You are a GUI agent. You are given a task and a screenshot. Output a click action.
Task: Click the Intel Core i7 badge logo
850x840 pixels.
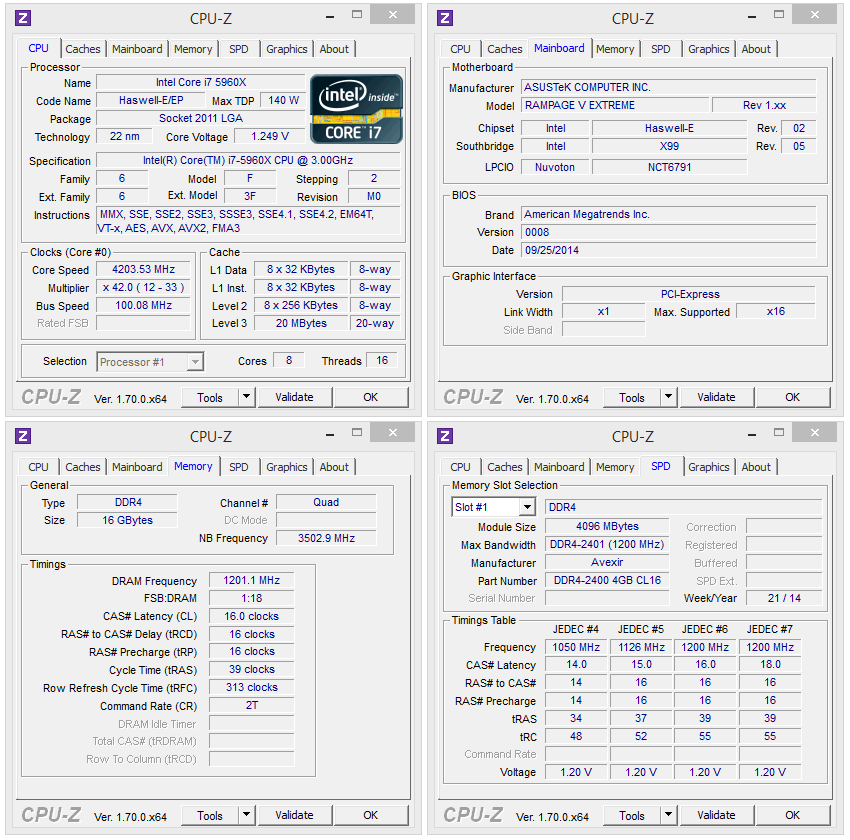tap(356, 109)
